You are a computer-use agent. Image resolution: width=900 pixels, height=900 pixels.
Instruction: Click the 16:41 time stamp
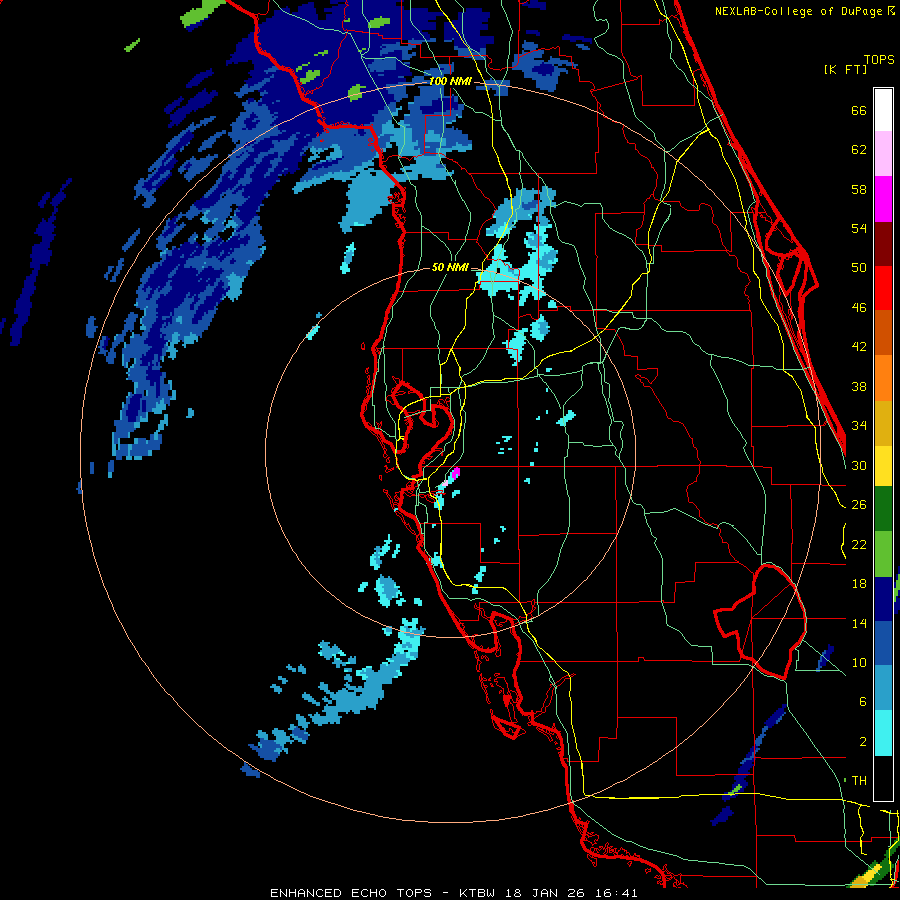(616, 893)
